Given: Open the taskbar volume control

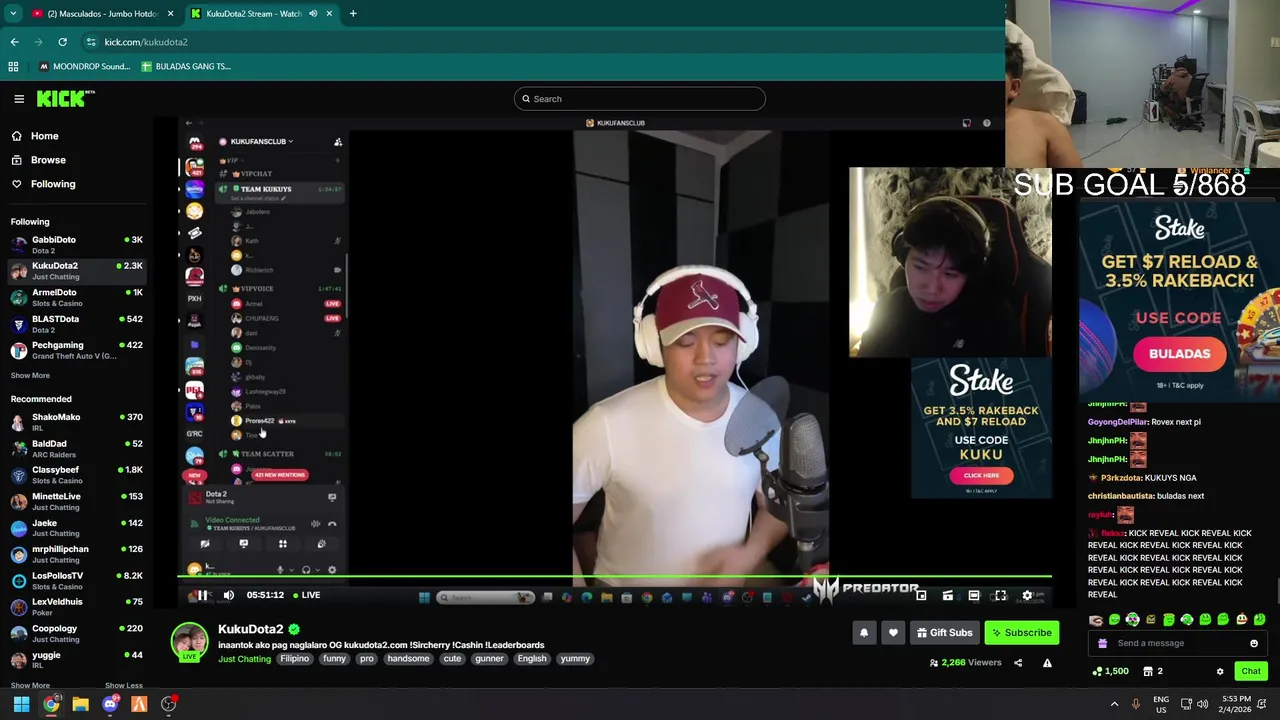Looking at the screenshot, I should click(x=1202, y=705).
